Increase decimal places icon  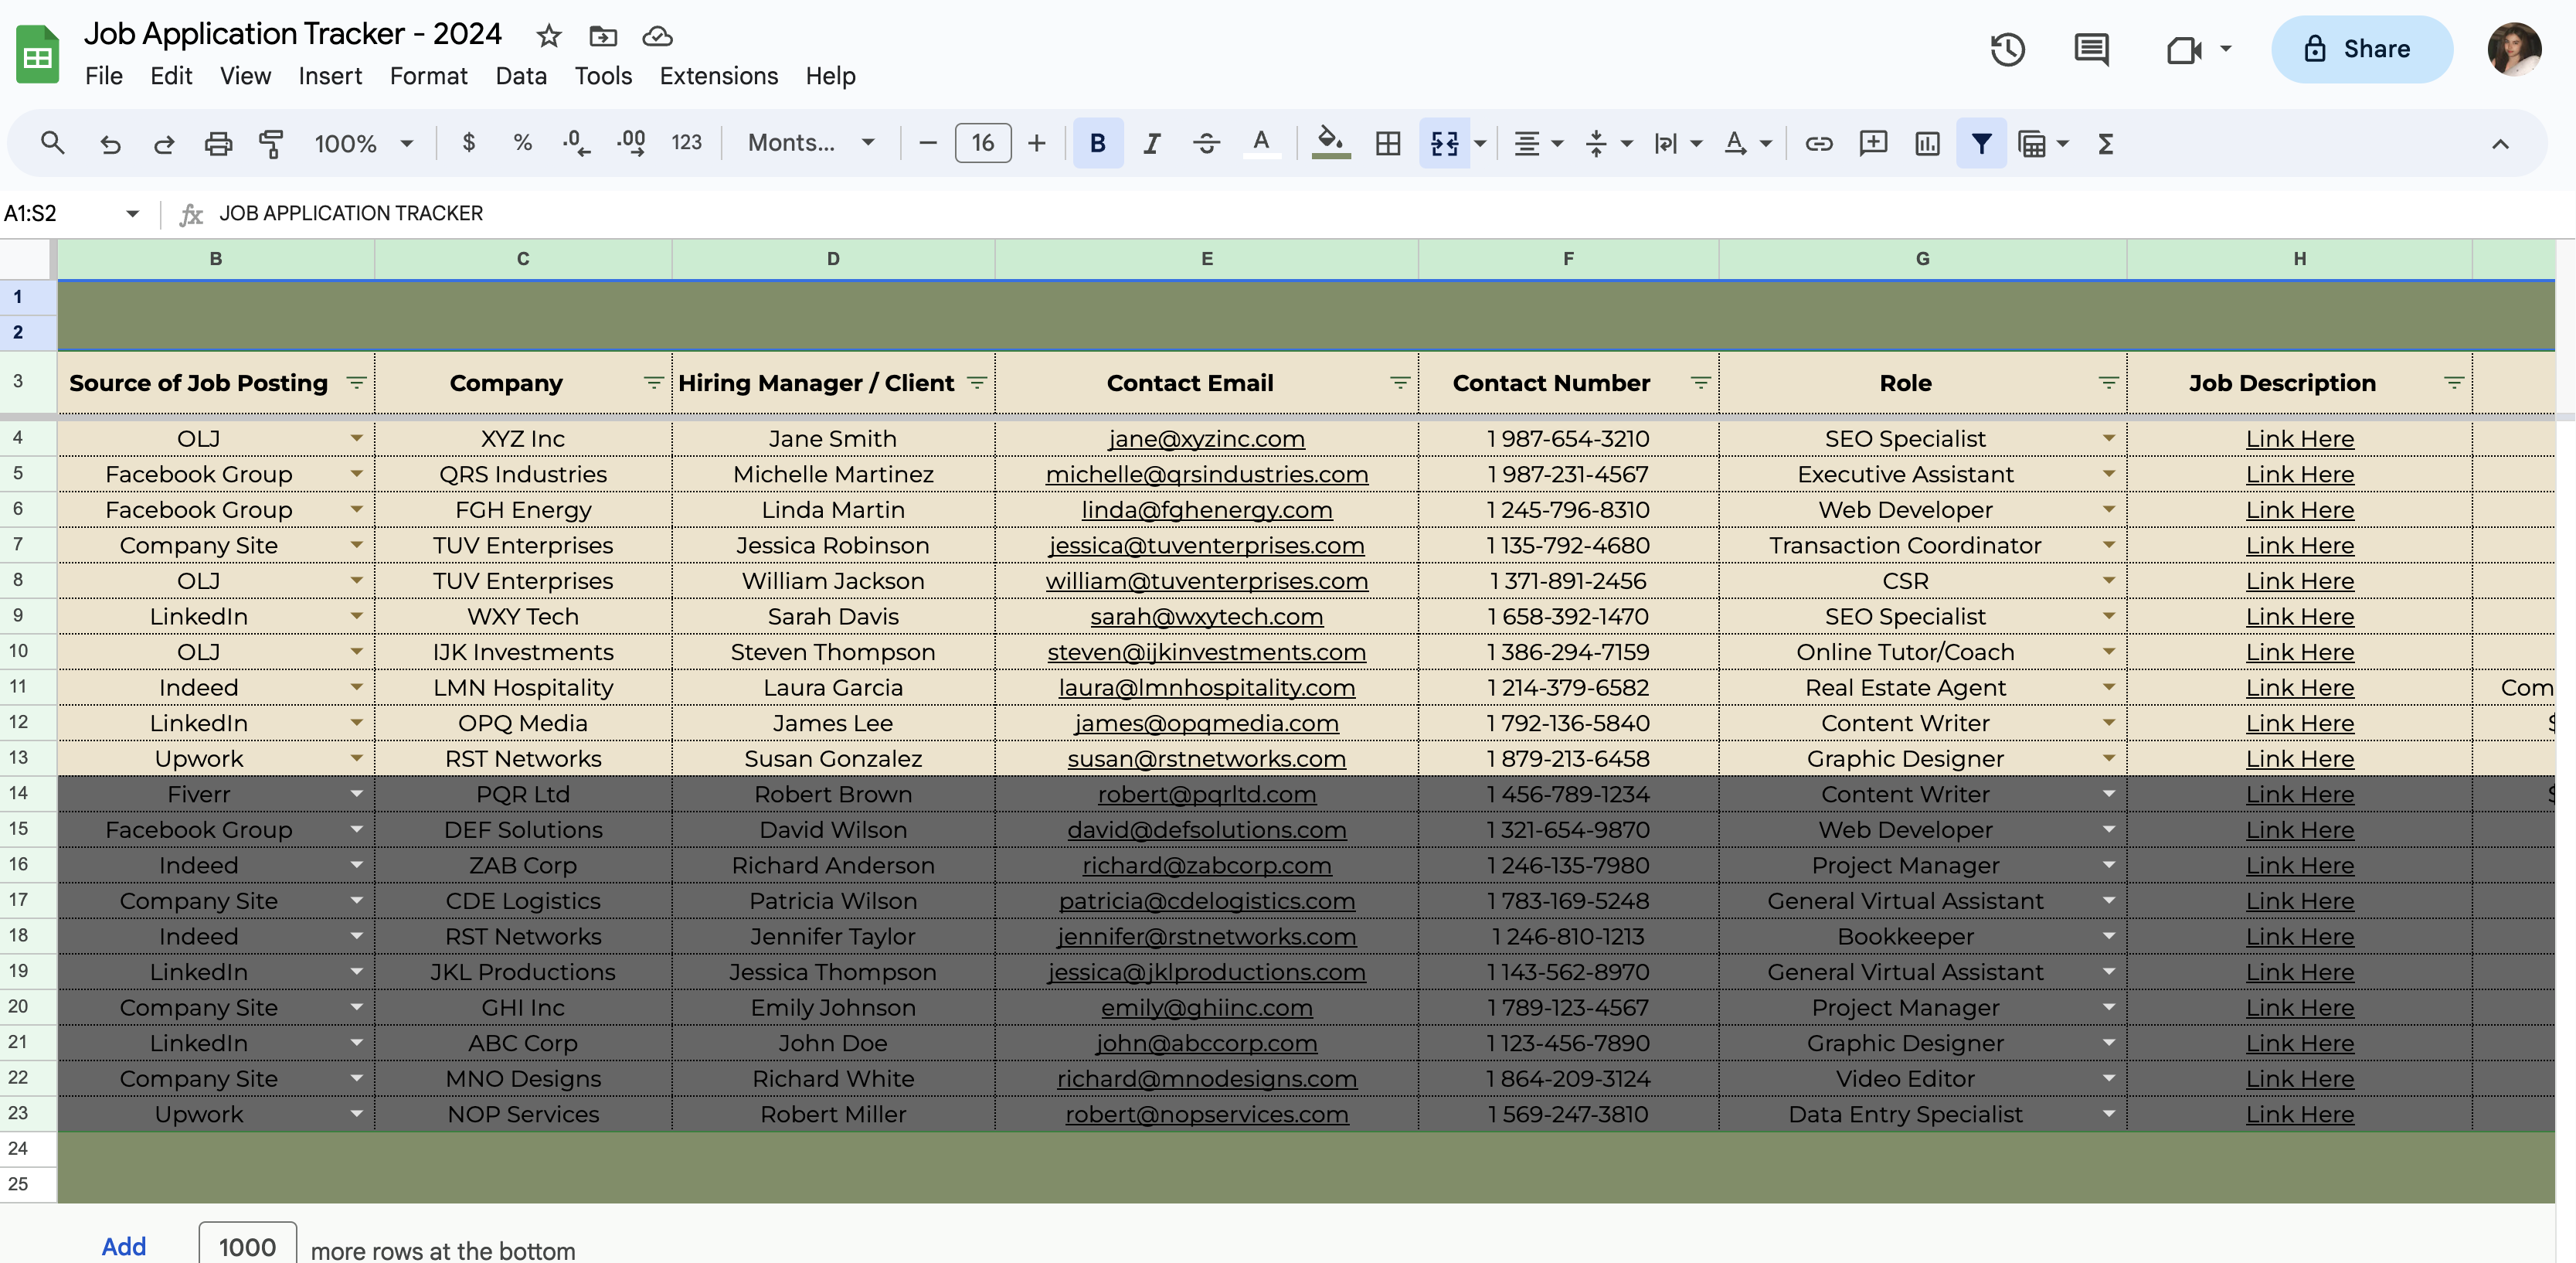pyautogui.click(x=631, y=143)
